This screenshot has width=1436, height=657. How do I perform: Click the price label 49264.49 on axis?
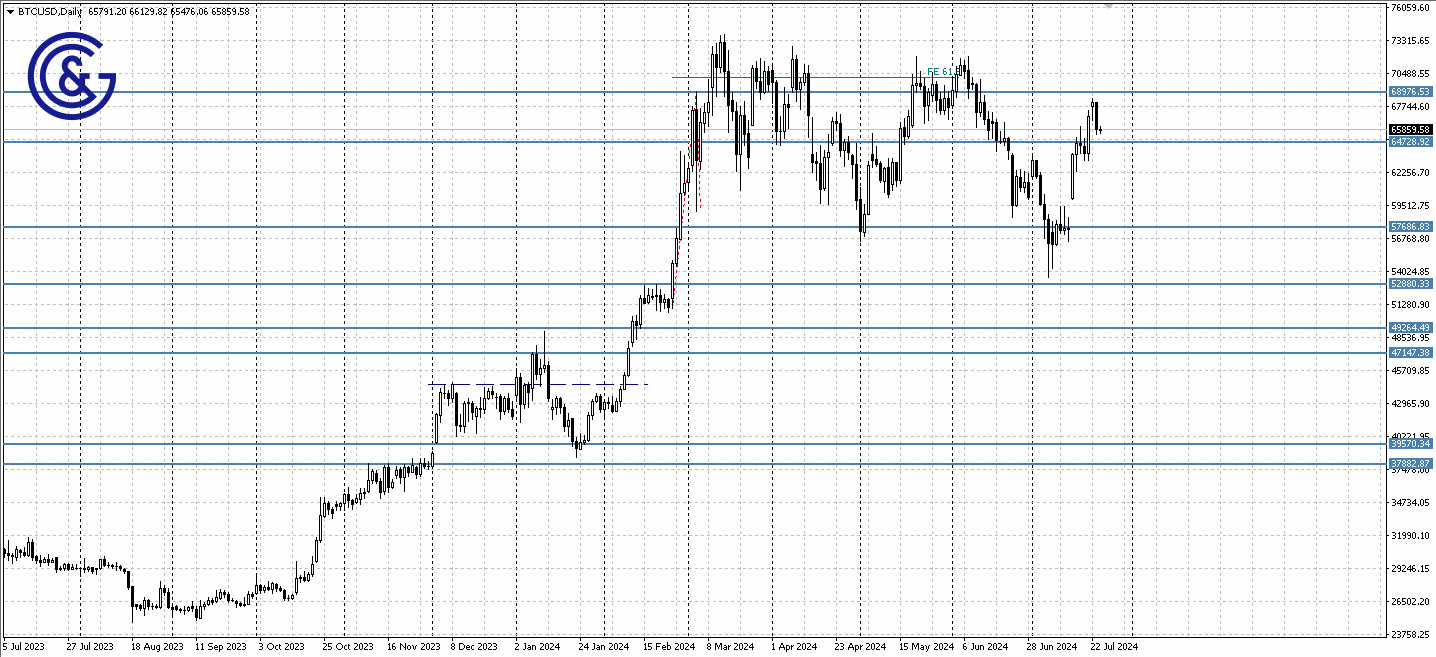[x=1409, y=327]
